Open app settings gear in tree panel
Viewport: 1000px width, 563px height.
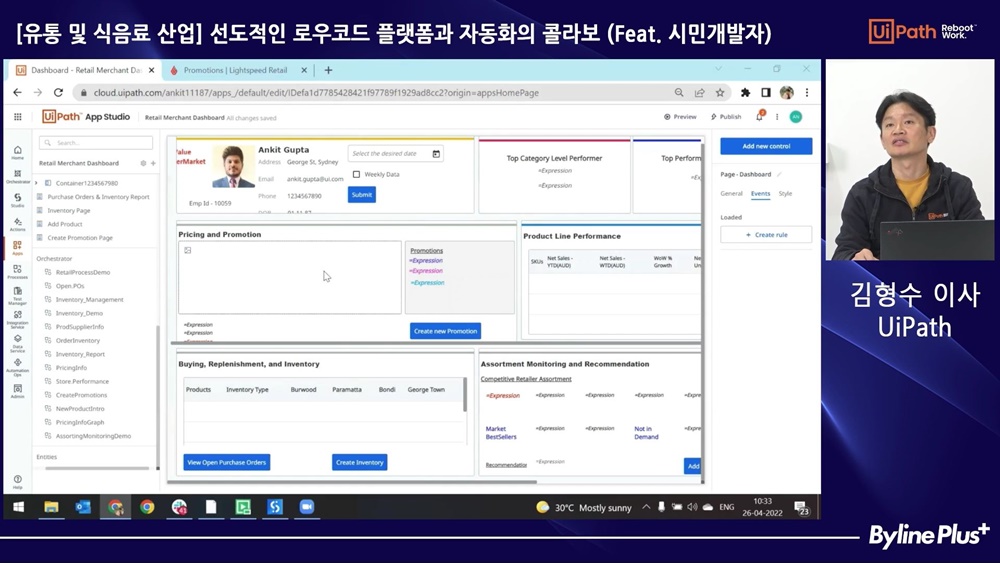[x=143, y=163]
